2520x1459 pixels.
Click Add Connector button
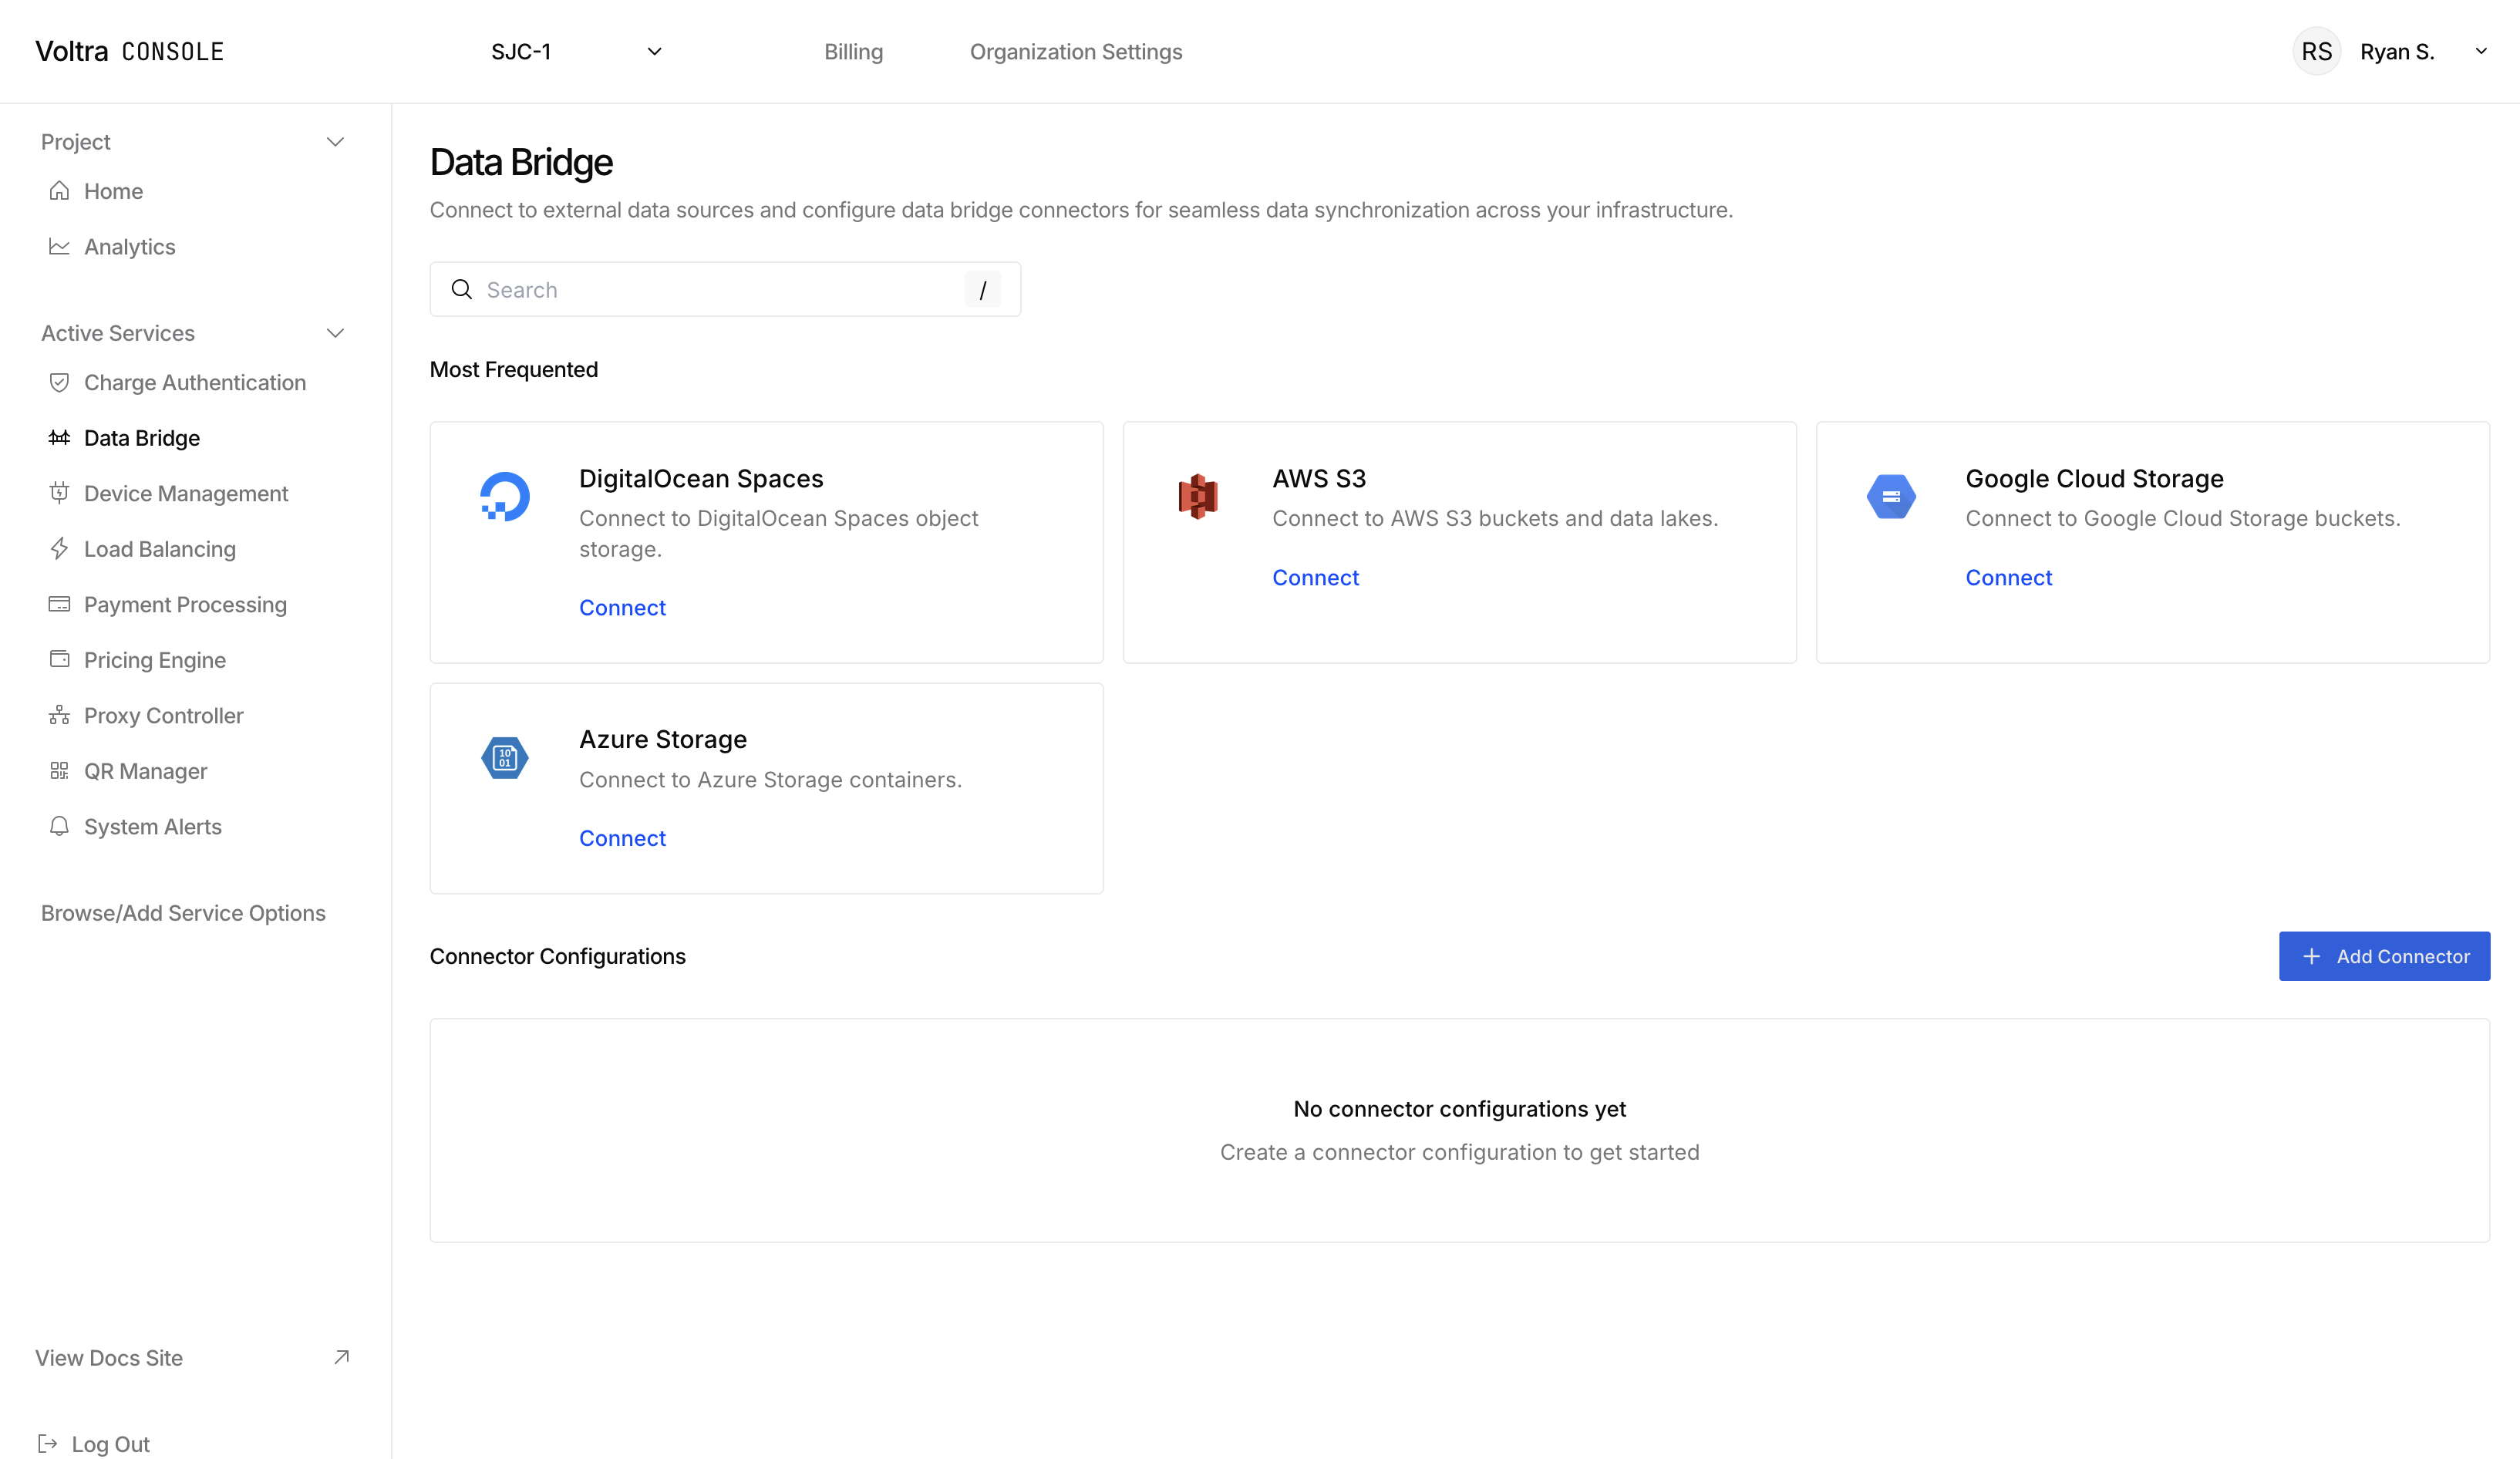[2384, 956]
